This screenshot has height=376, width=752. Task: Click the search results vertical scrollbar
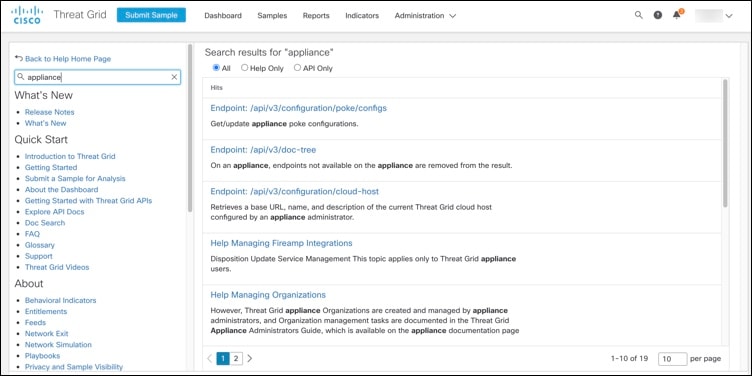(725, 143)
